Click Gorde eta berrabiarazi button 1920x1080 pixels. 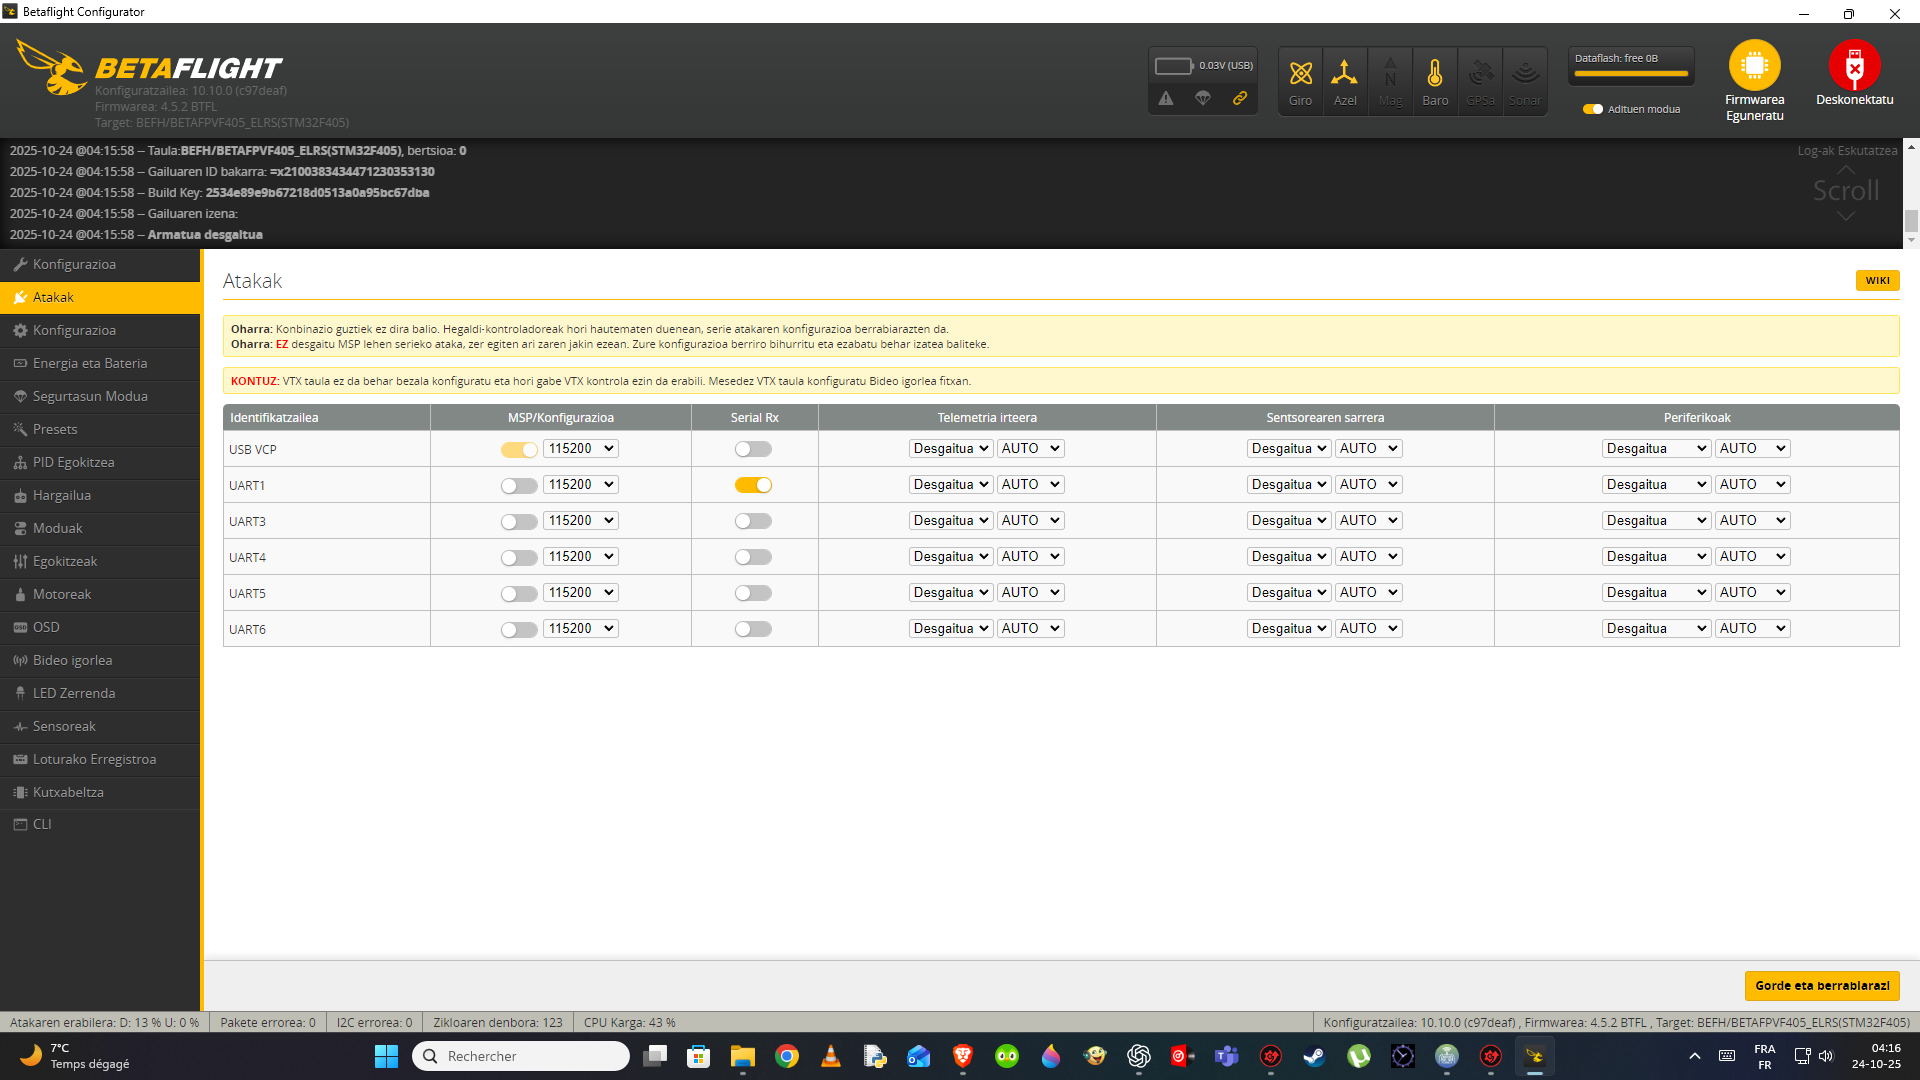click(x=1821, y=985)
